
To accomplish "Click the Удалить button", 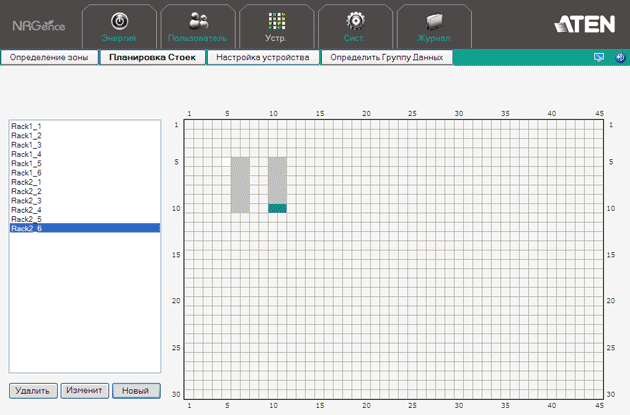I will [33, 390].
